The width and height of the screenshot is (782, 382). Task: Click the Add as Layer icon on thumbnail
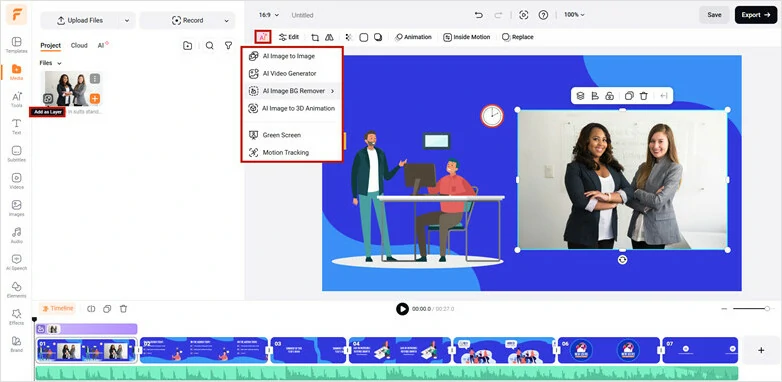pyautogui.click(x=48, y=99)
